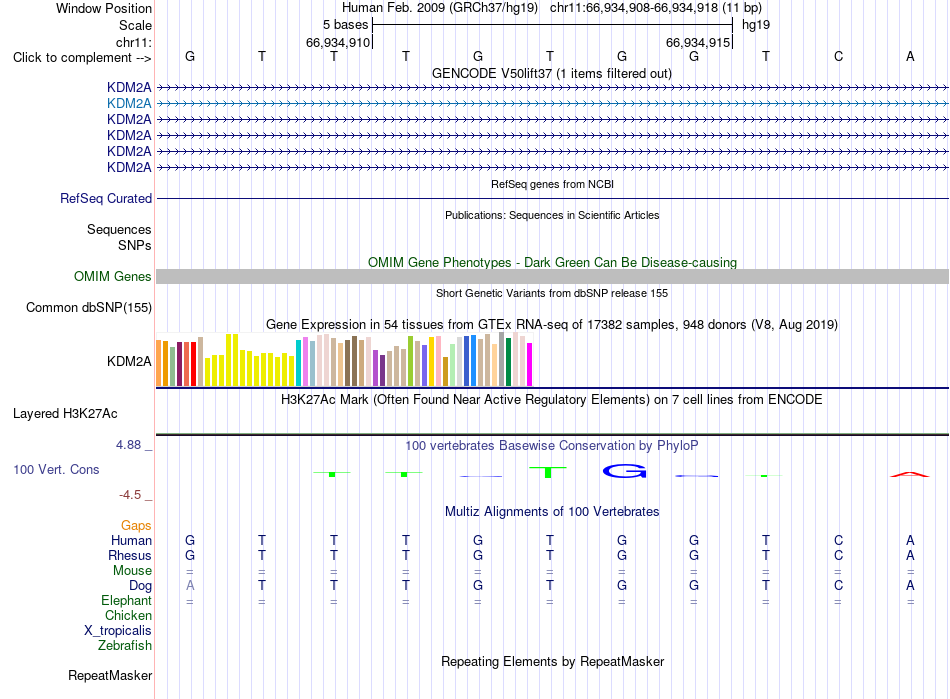Select the Layered H3K27Ac track label
The height and width of the screenshot is (699, 950).
coord(65,414)
